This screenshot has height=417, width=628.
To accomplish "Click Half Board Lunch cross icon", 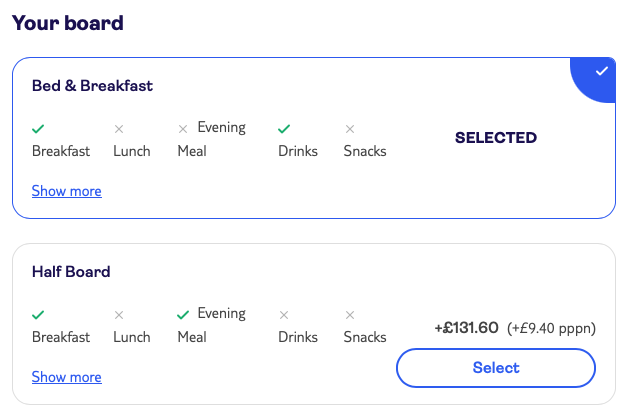I will click(x=119, y=315).
